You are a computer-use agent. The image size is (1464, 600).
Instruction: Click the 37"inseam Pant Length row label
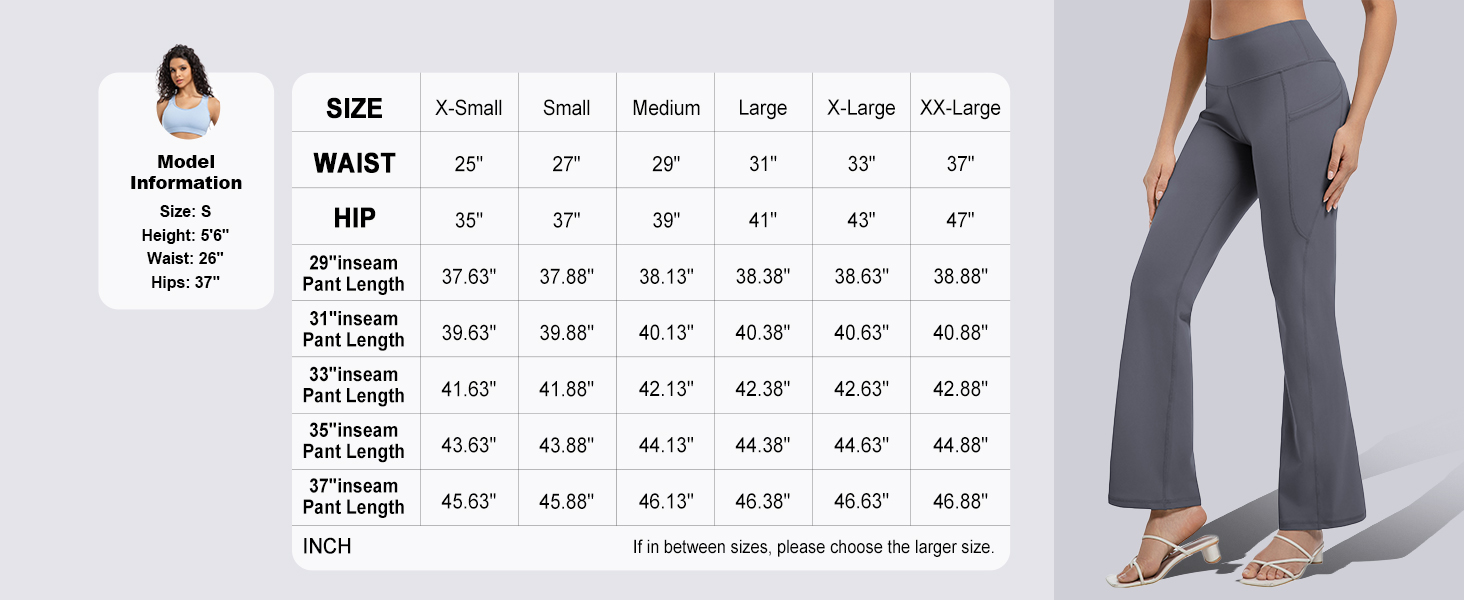click(x=354, y=497)
